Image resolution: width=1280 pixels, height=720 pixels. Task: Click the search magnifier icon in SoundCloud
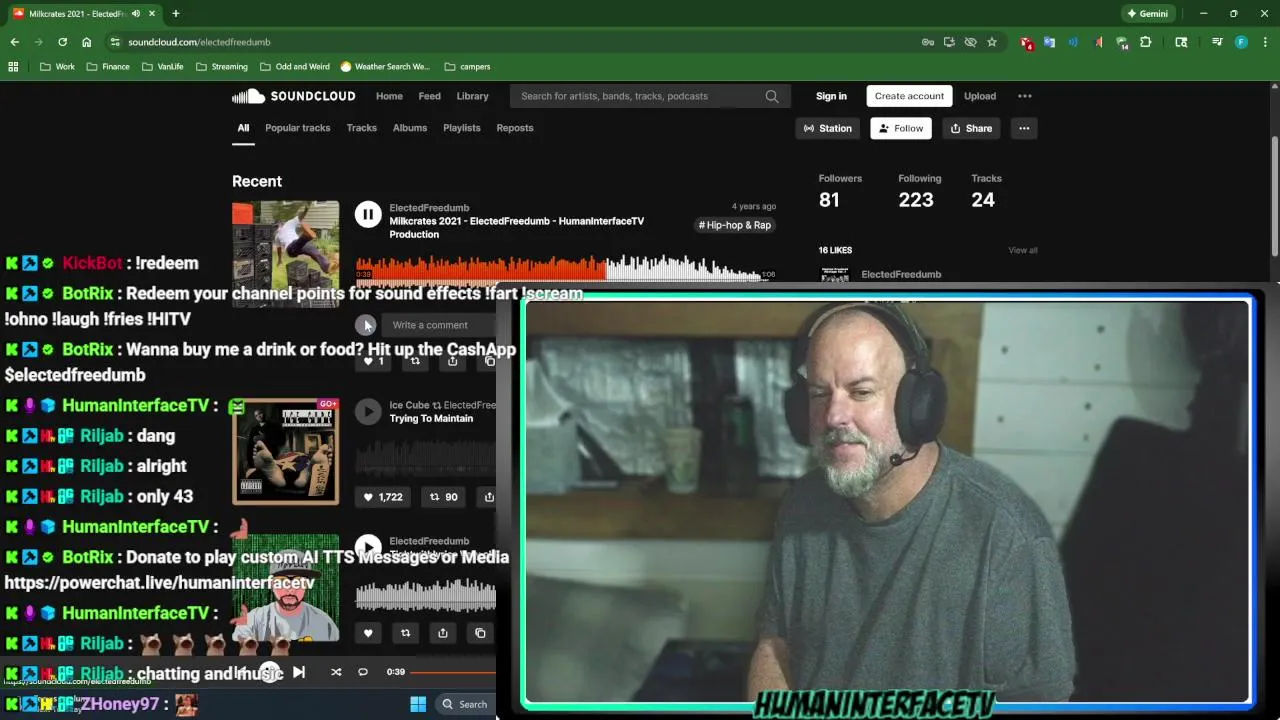[x=772, y=96]
